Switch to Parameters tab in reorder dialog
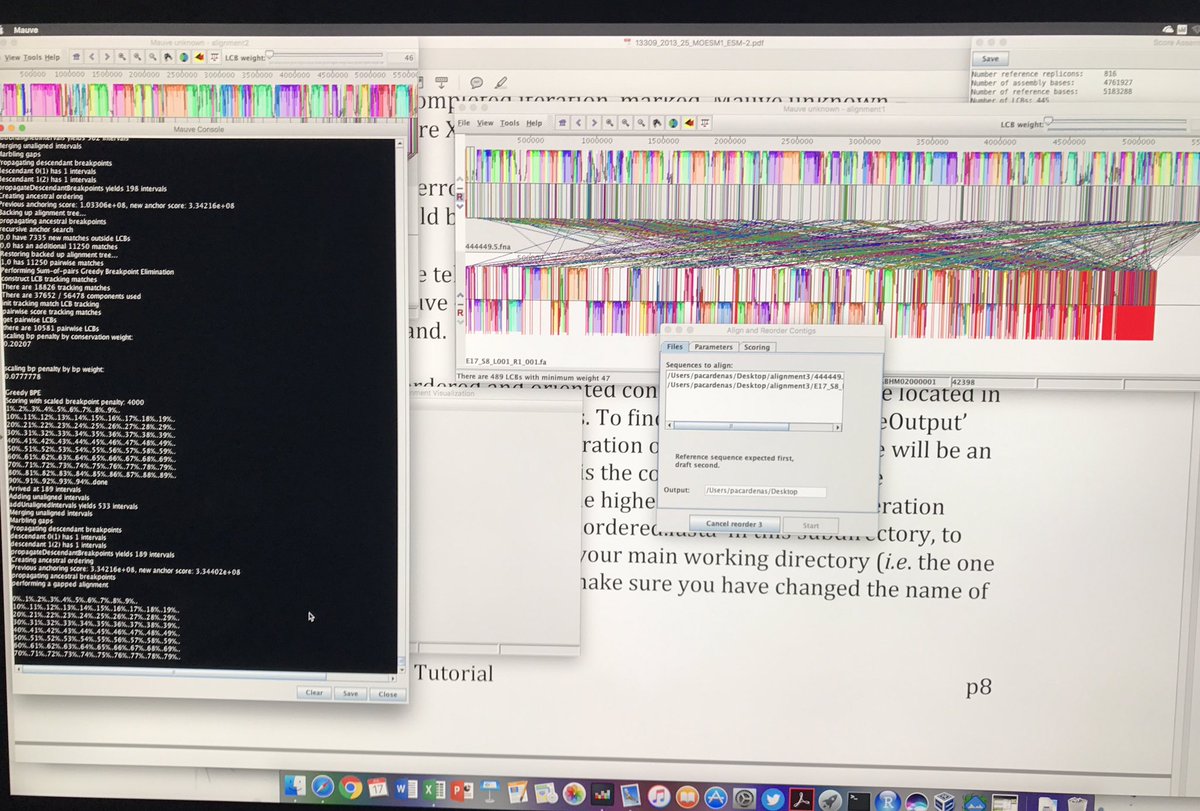The height and width of the screenshot is (811, 1200). (x=714, y=347)
